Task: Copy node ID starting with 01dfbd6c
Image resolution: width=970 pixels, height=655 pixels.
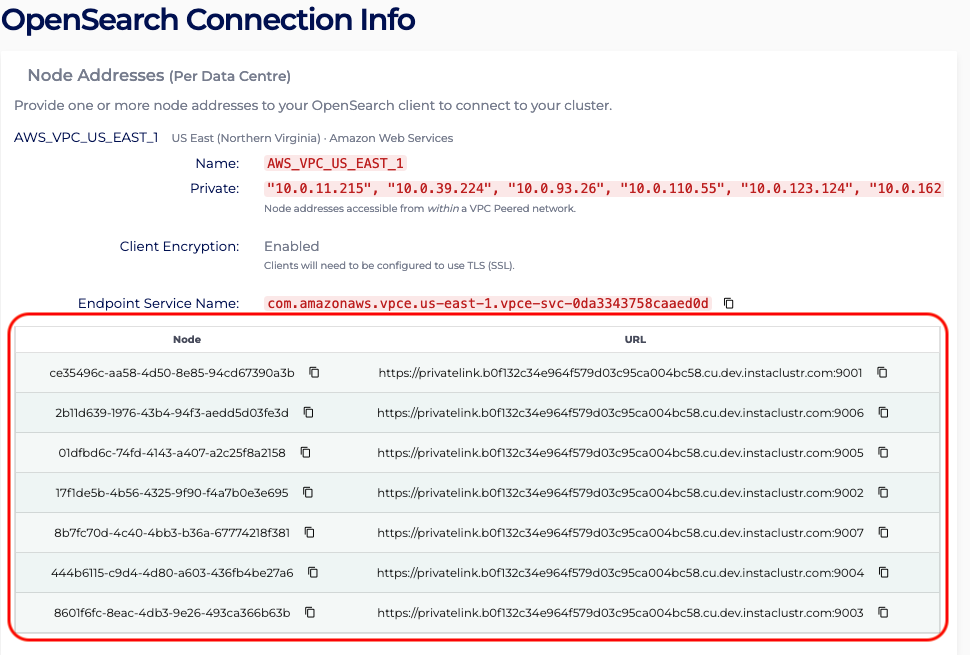Action: (305, 452)
